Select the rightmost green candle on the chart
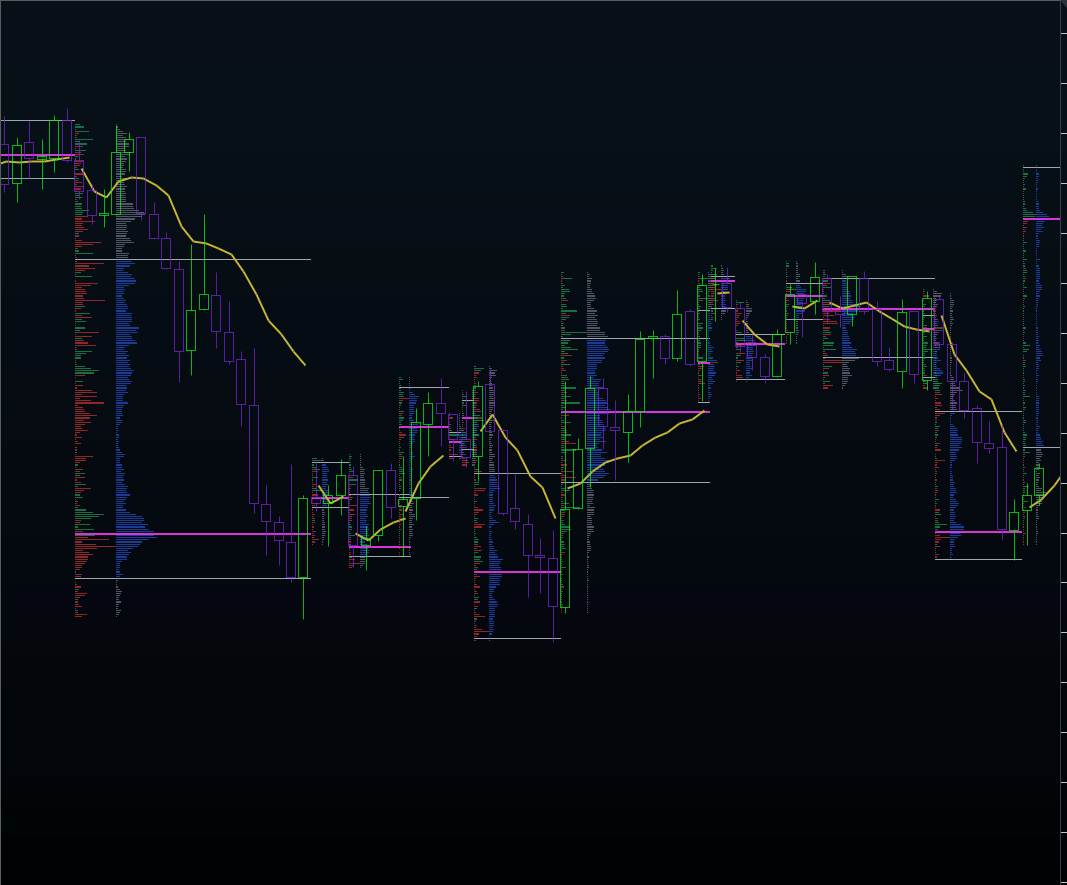1067x885 pixels. 1038,482
